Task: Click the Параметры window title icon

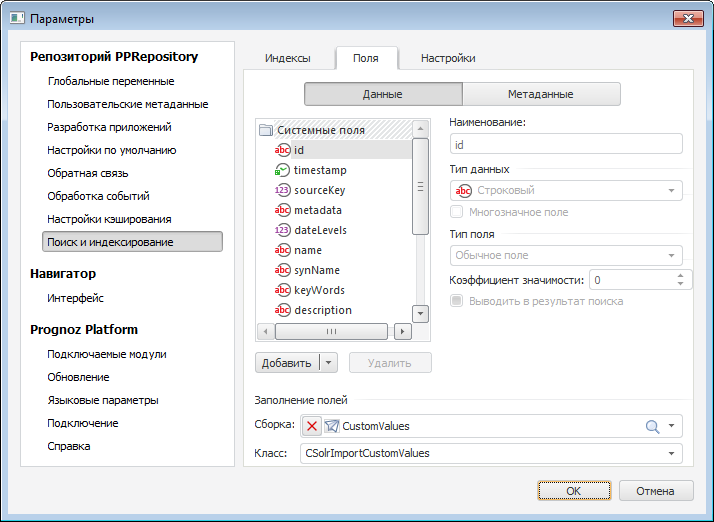Action: [x=17, y=18]
